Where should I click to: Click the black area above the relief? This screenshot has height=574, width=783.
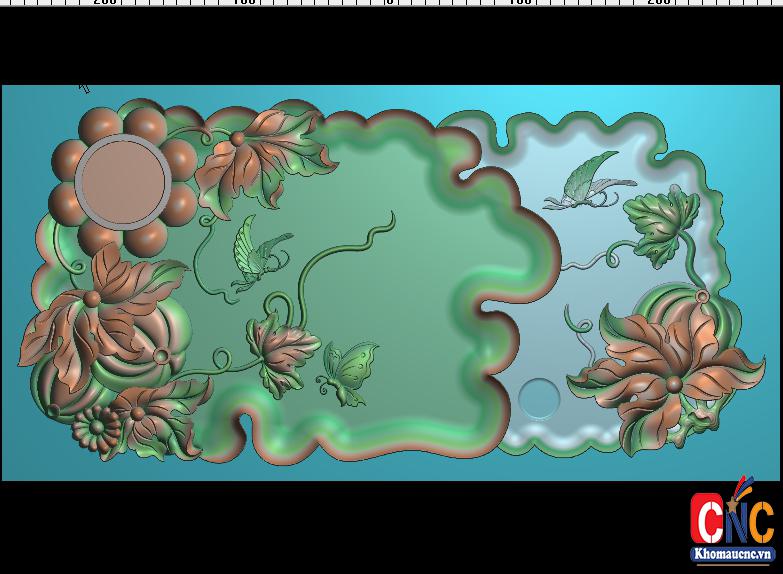coord(390,45)
